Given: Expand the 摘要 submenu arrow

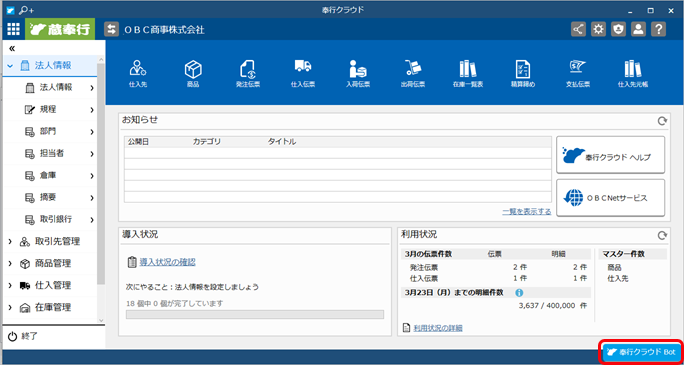Looking at the screenshot, I should pyautogui.click(x=92, y=198).
